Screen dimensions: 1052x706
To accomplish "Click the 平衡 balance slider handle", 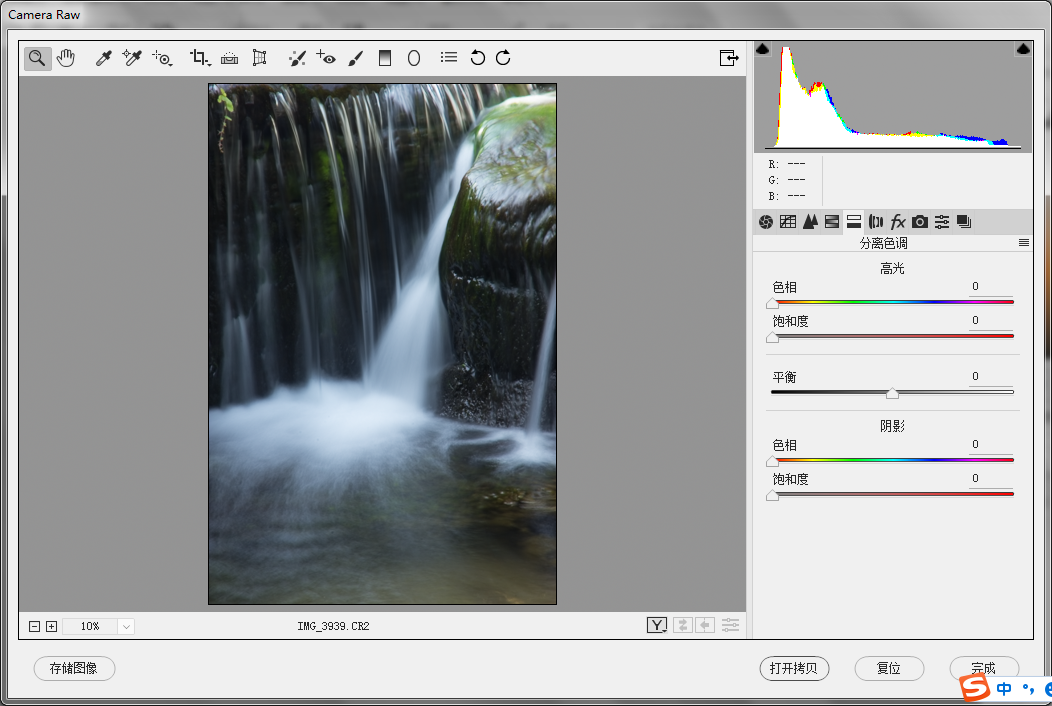I will [x=892, y=393].
